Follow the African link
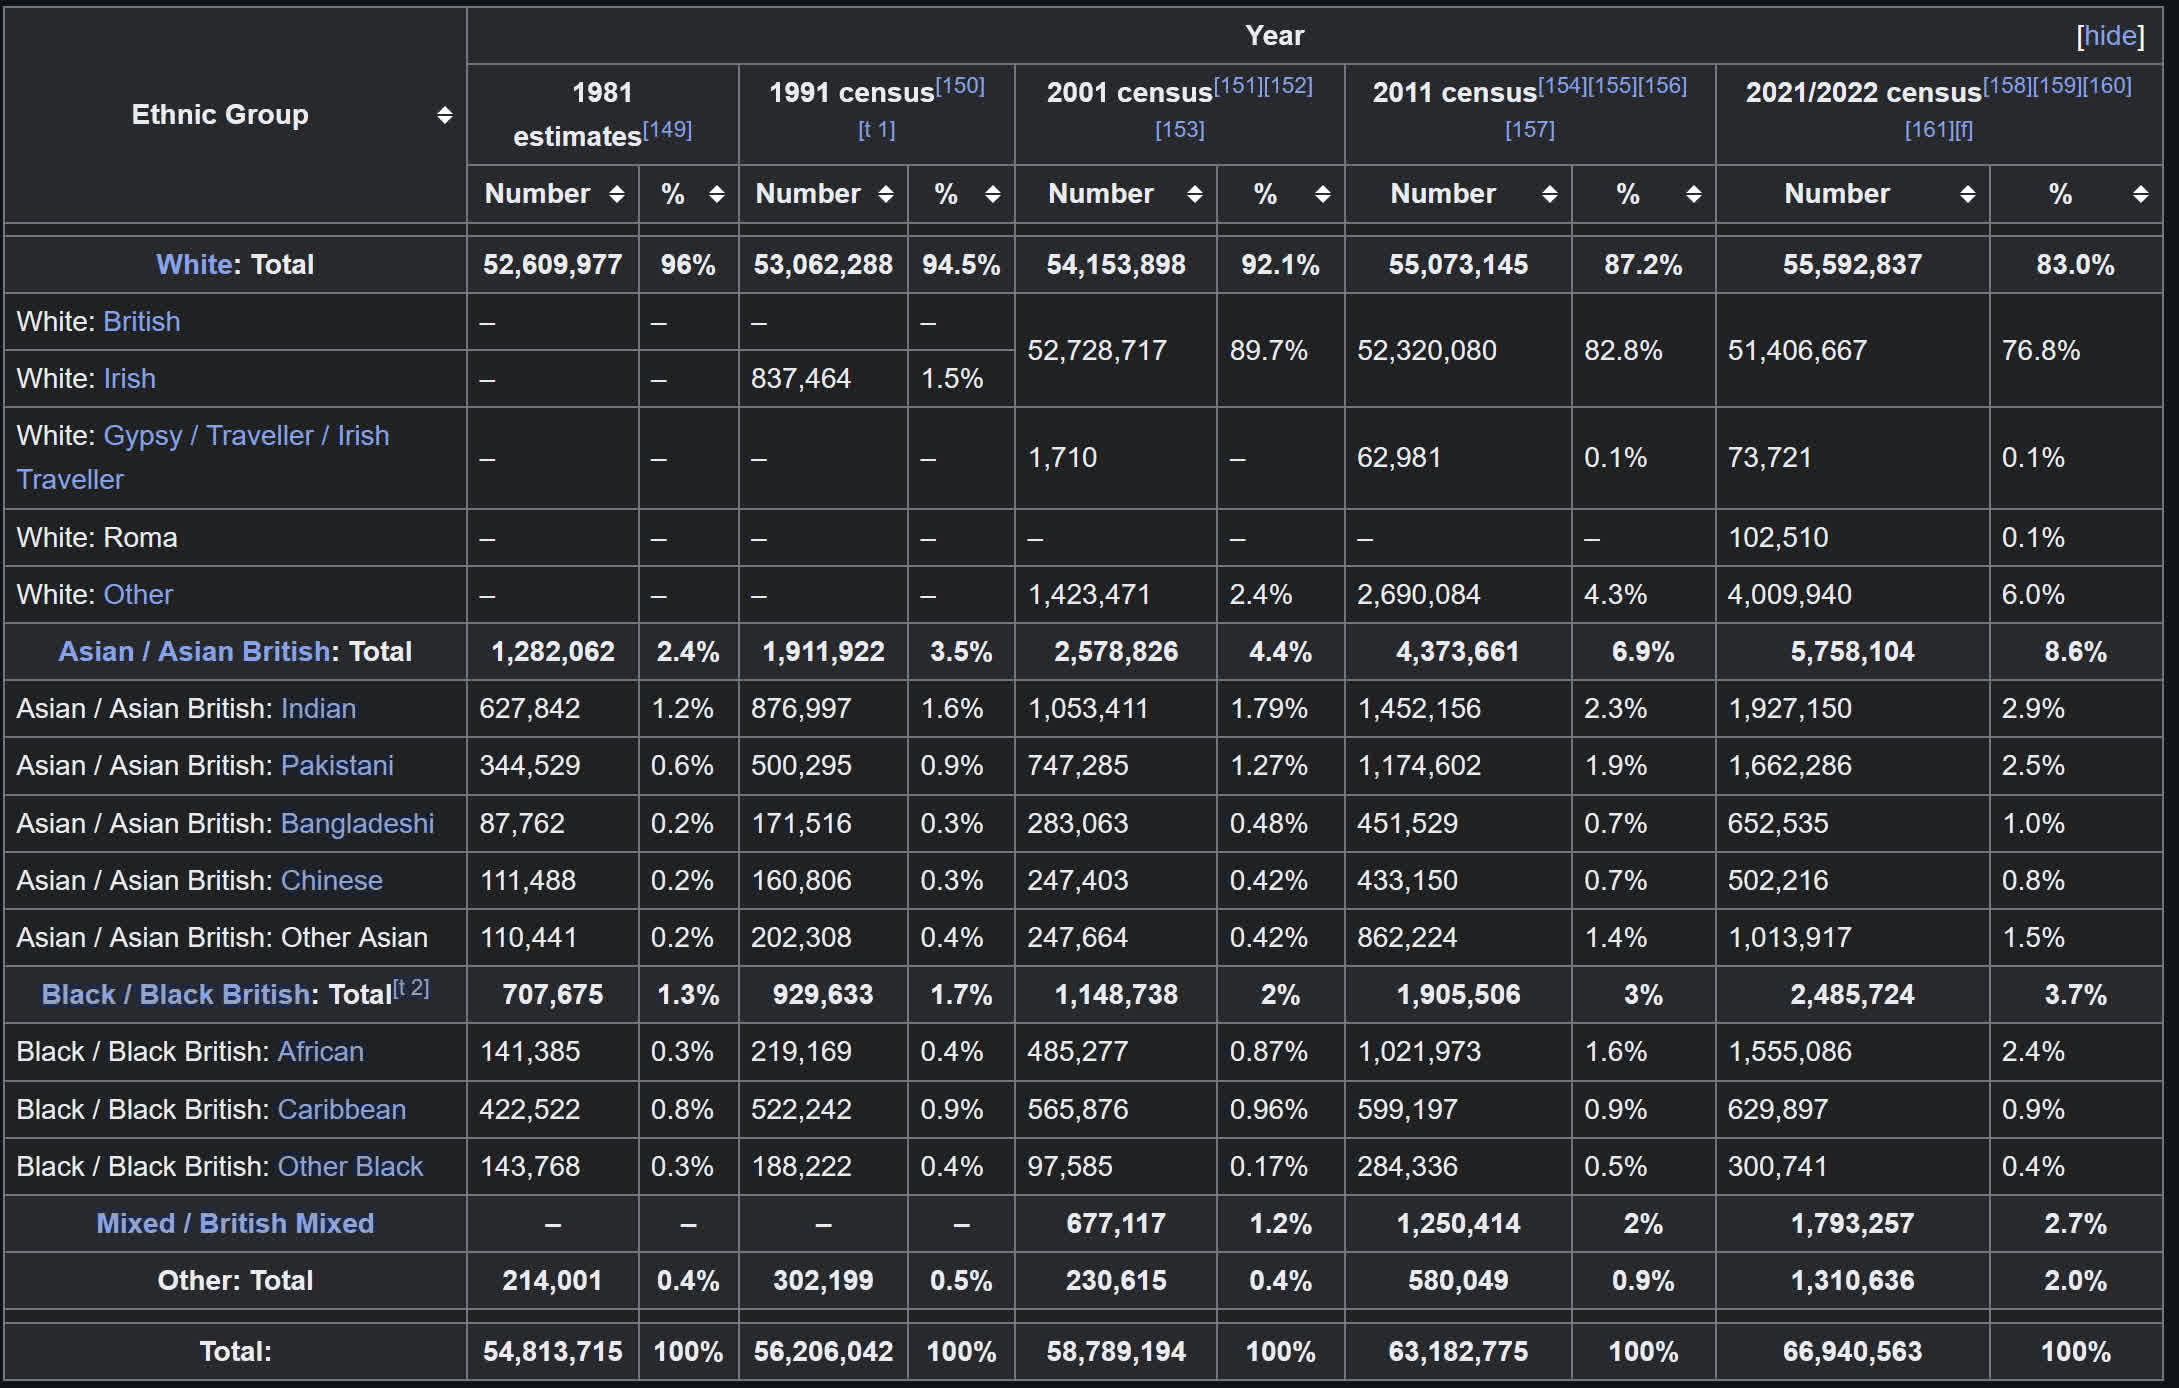The image size is (2179, 1388). coord(320,1051)
